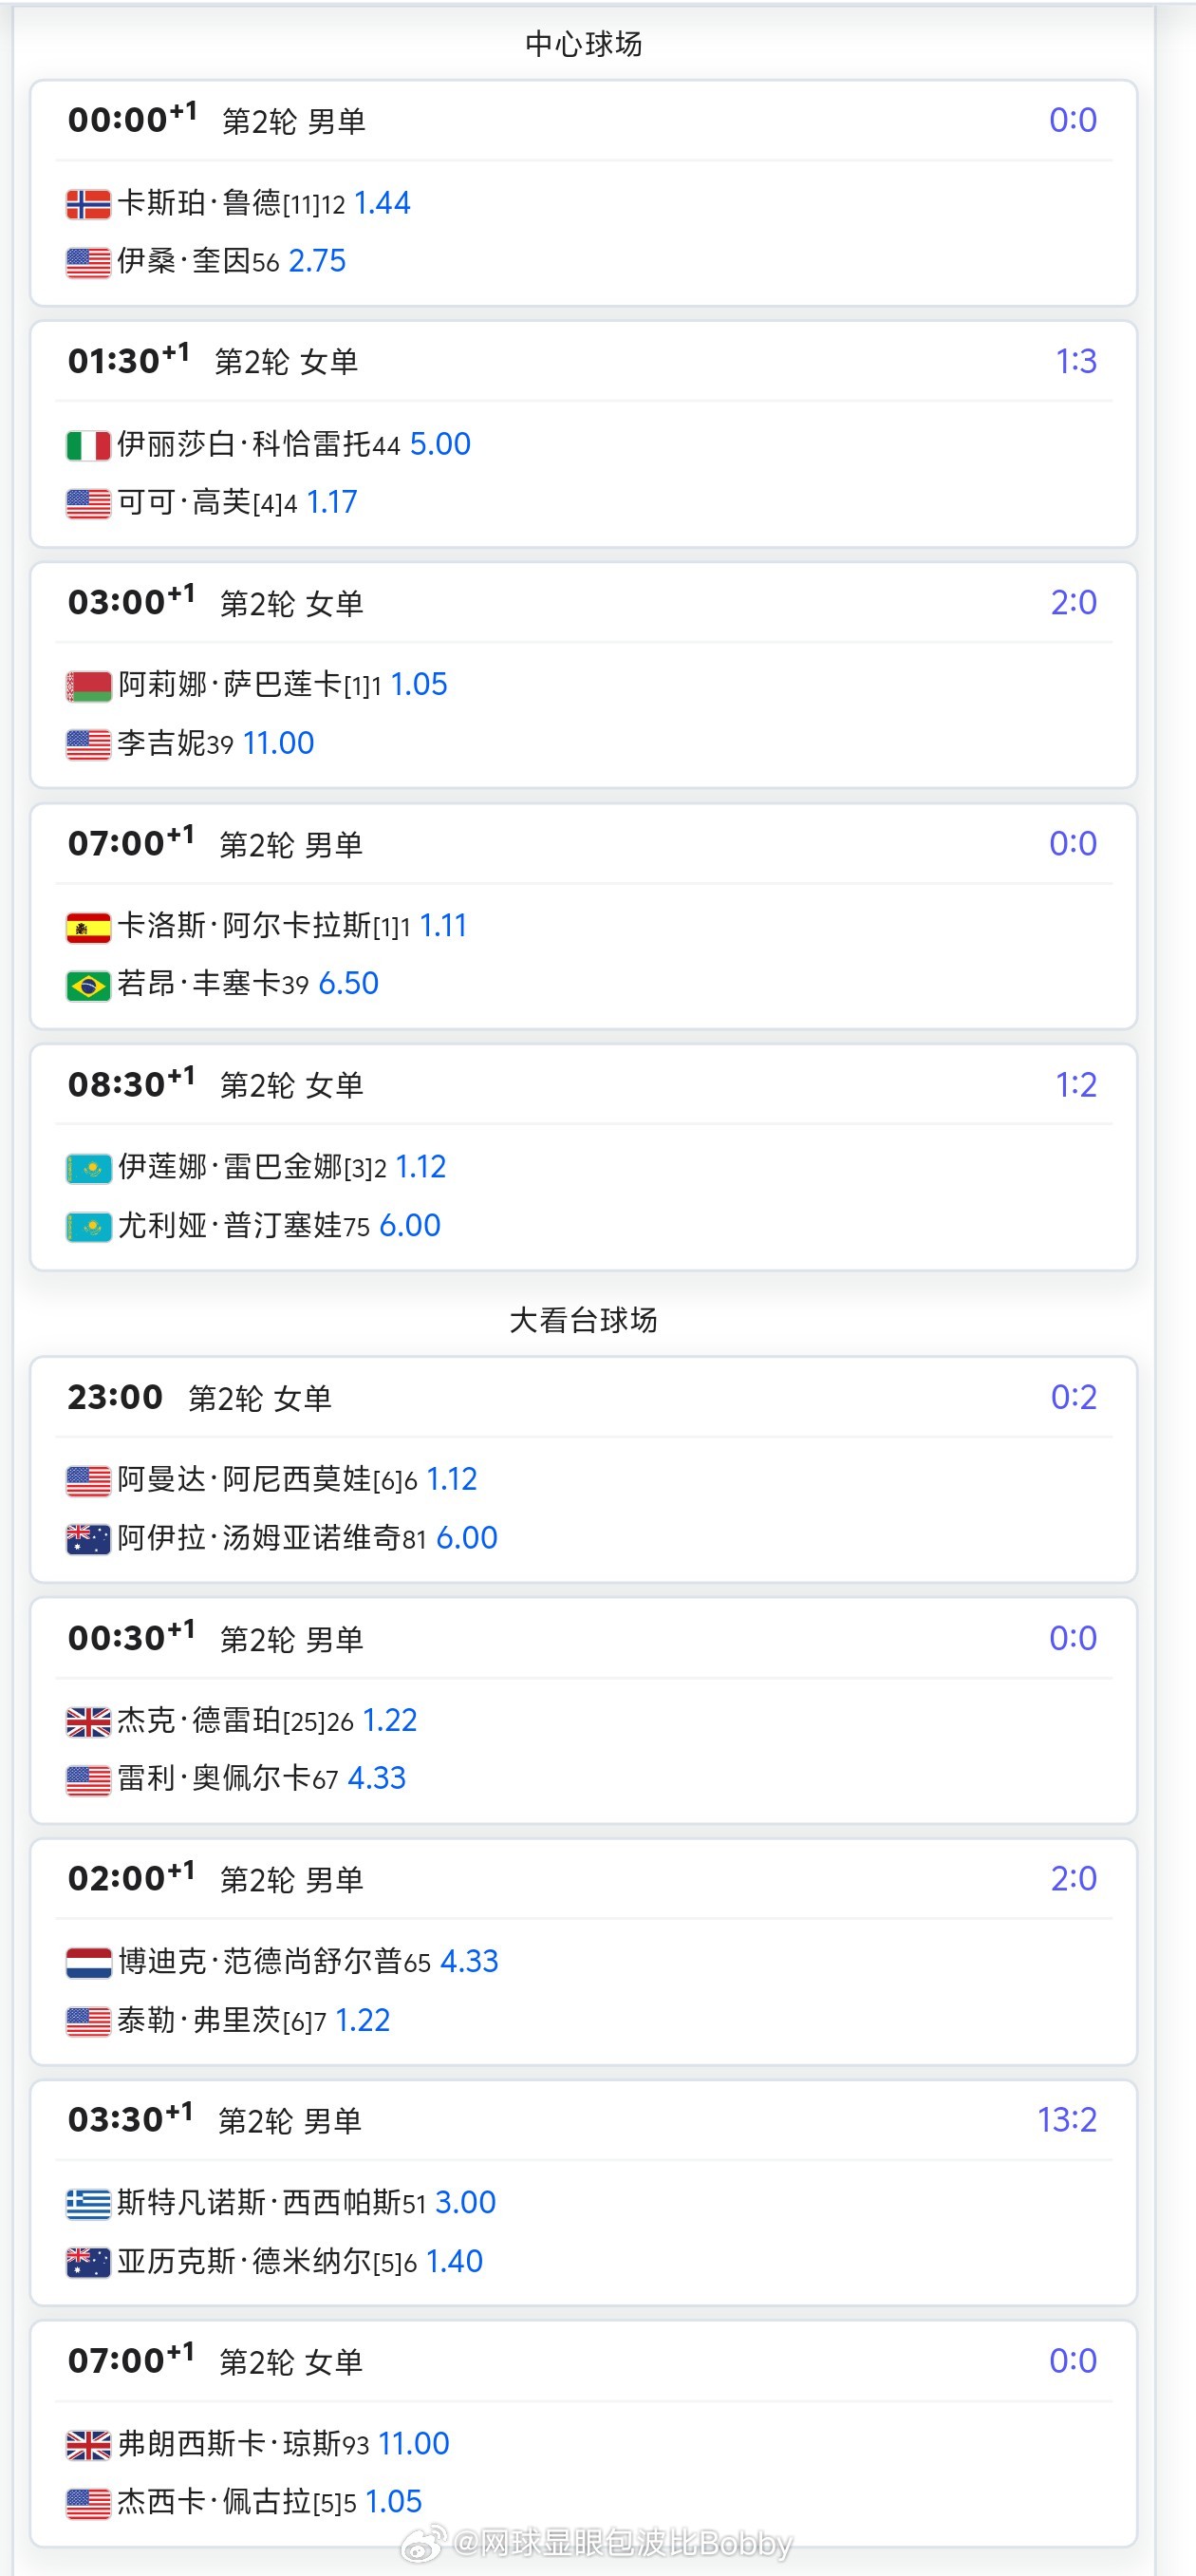The image size is (1196, 2576).
Task: Click the 13:2 head-to-head score
Action: point(1067,2120)
